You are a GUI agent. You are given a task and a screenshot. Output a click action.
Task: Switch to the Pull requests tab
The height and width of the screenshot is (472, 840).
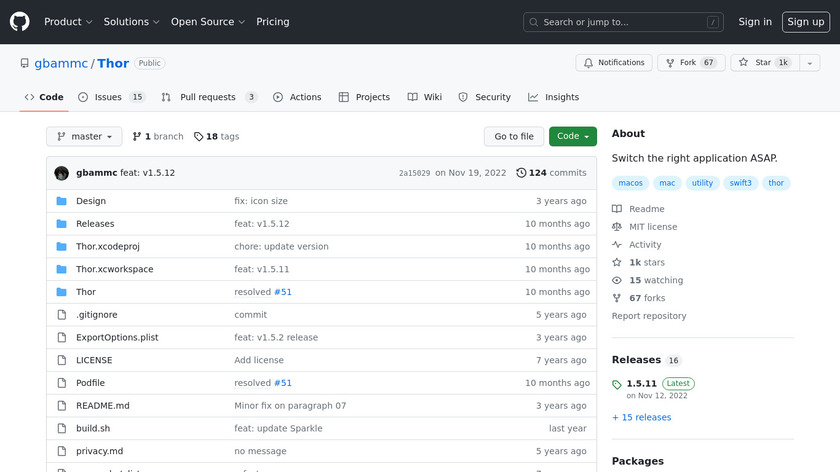click(209, 97)
